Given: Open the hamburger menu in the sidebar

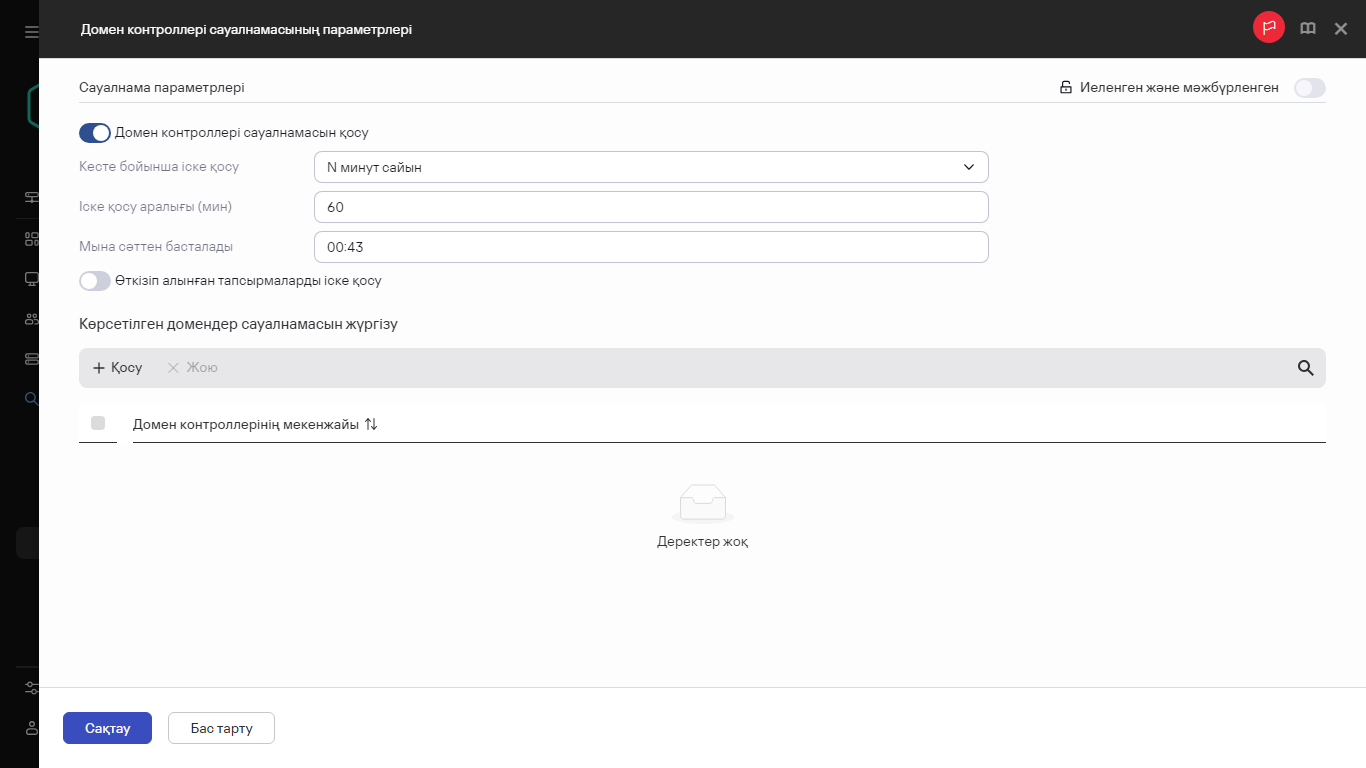Looking at the screenshot, I should pos(32,32).
